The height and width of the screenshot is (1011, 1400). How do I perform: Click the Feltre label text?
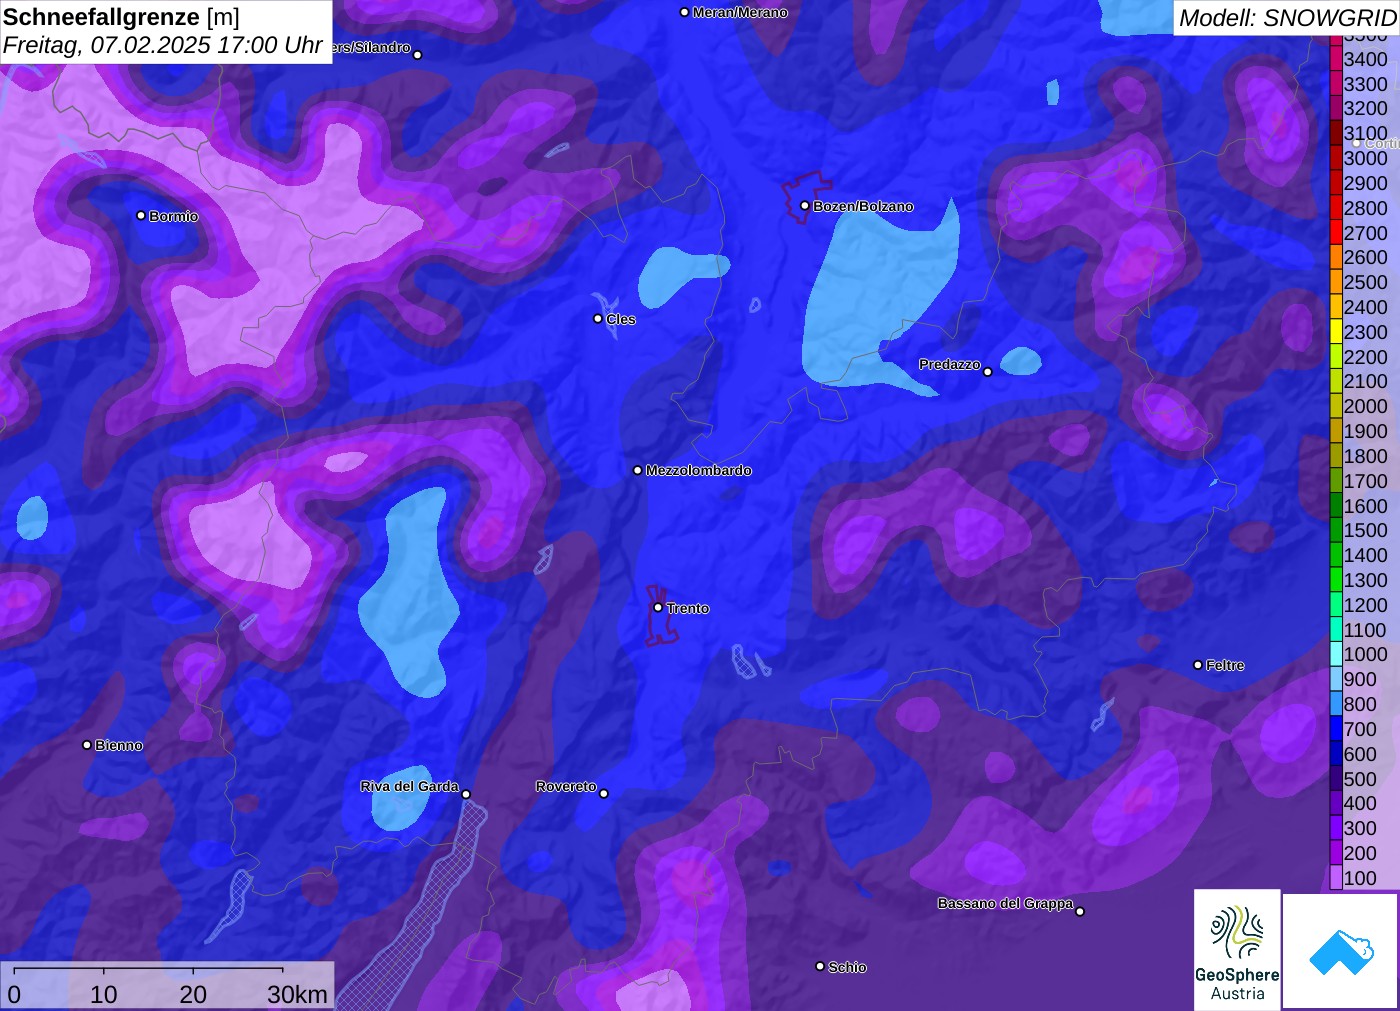click(1225, 665)
